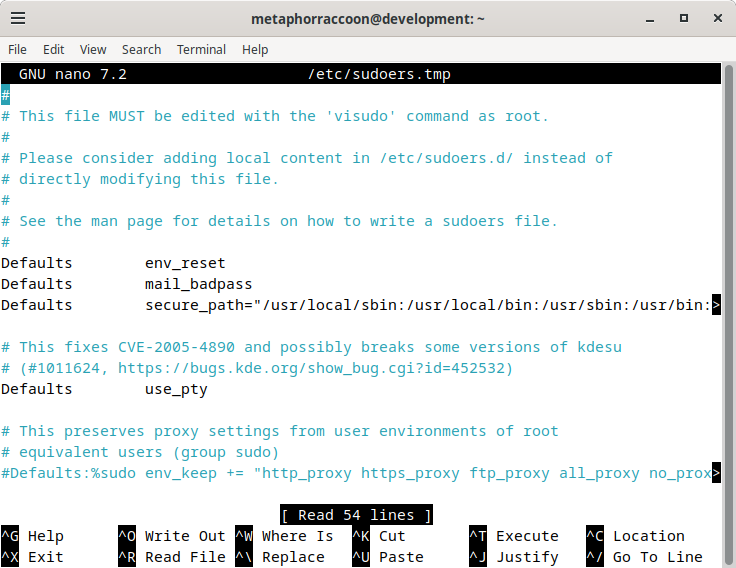Image resolution: width=736 pixels, height=568 pixels.
Task: Click the truncation marker on env_keep line
Action: pyautogui.click(x=716, y=473)
